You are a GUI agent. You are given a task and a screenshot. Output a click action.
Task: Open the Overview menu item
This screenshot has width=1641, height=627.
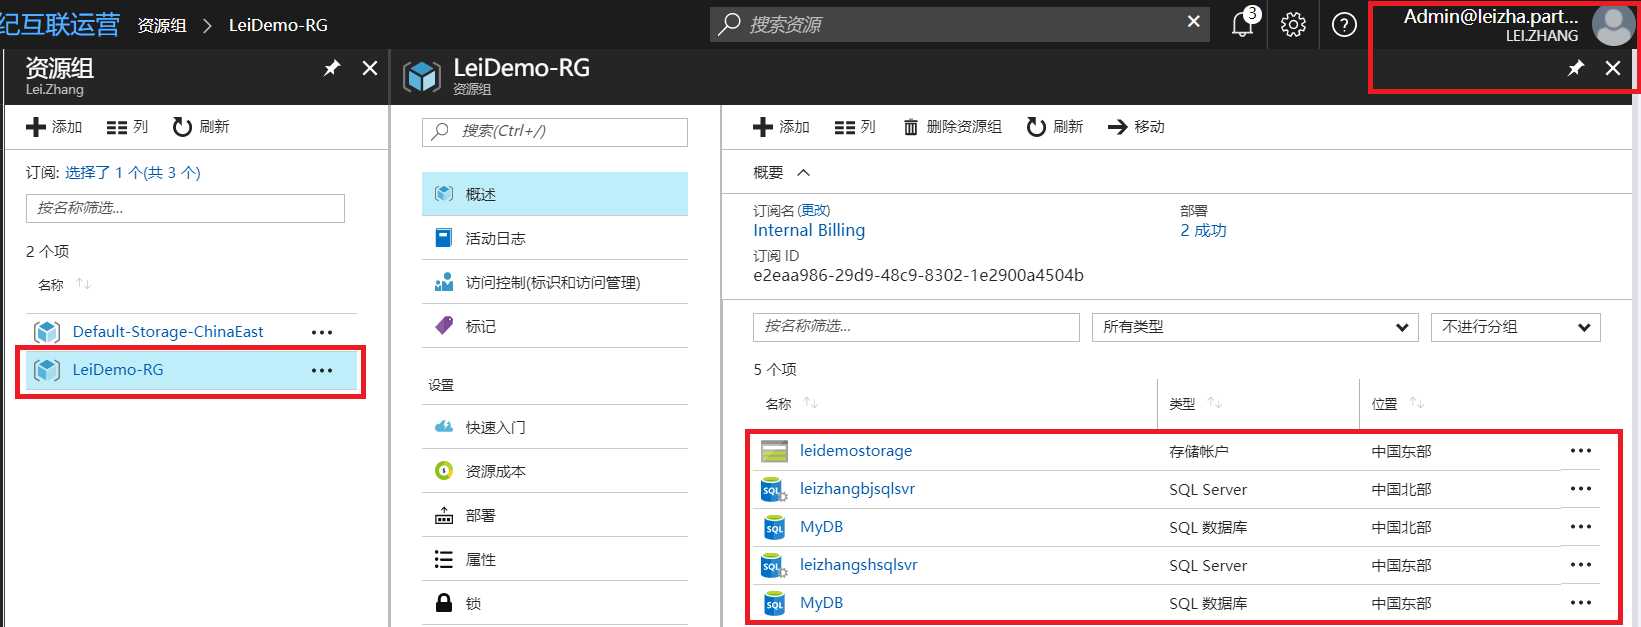point(555,194)
